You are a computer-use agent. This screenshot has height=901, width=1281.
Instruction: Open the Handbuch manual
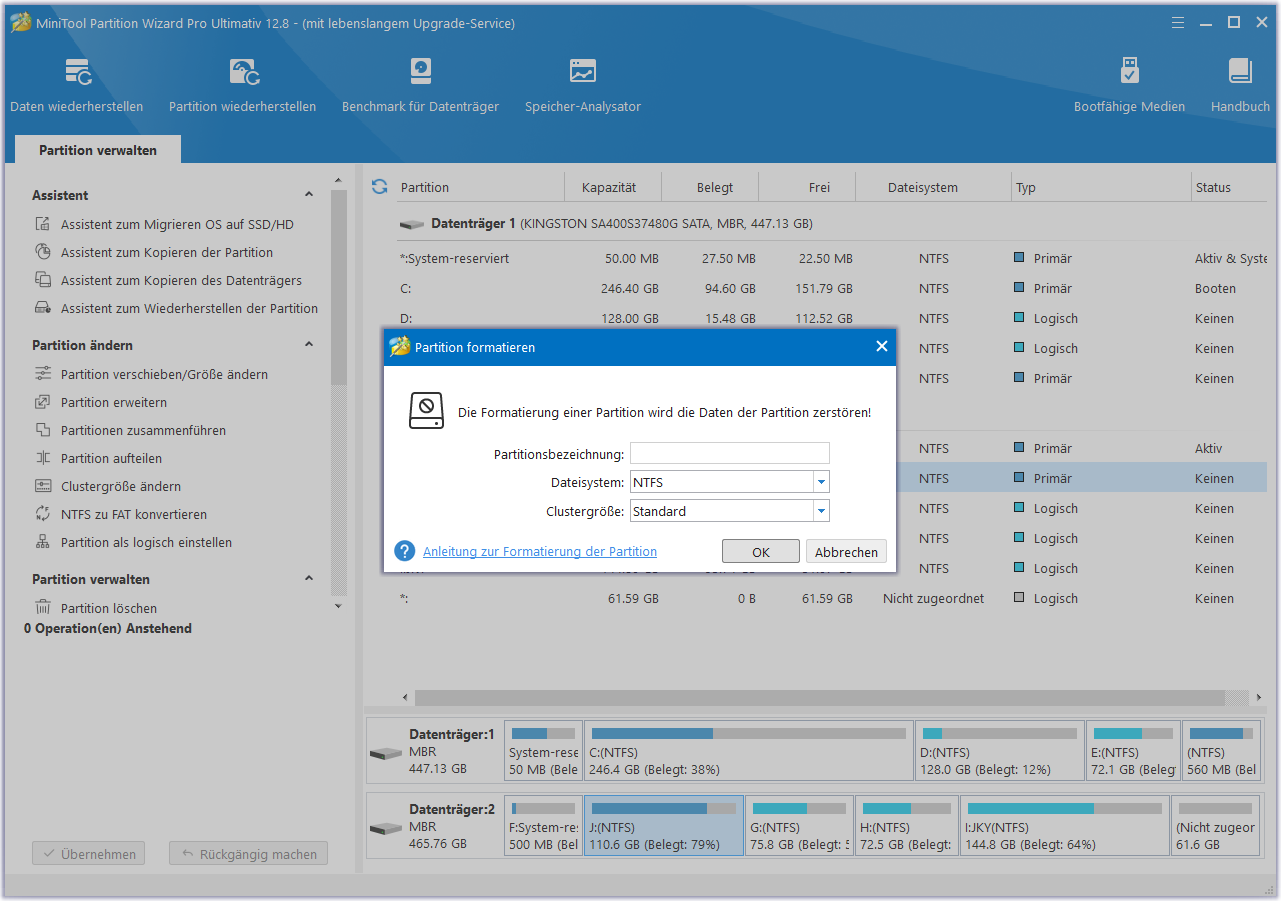[1240, 86]
